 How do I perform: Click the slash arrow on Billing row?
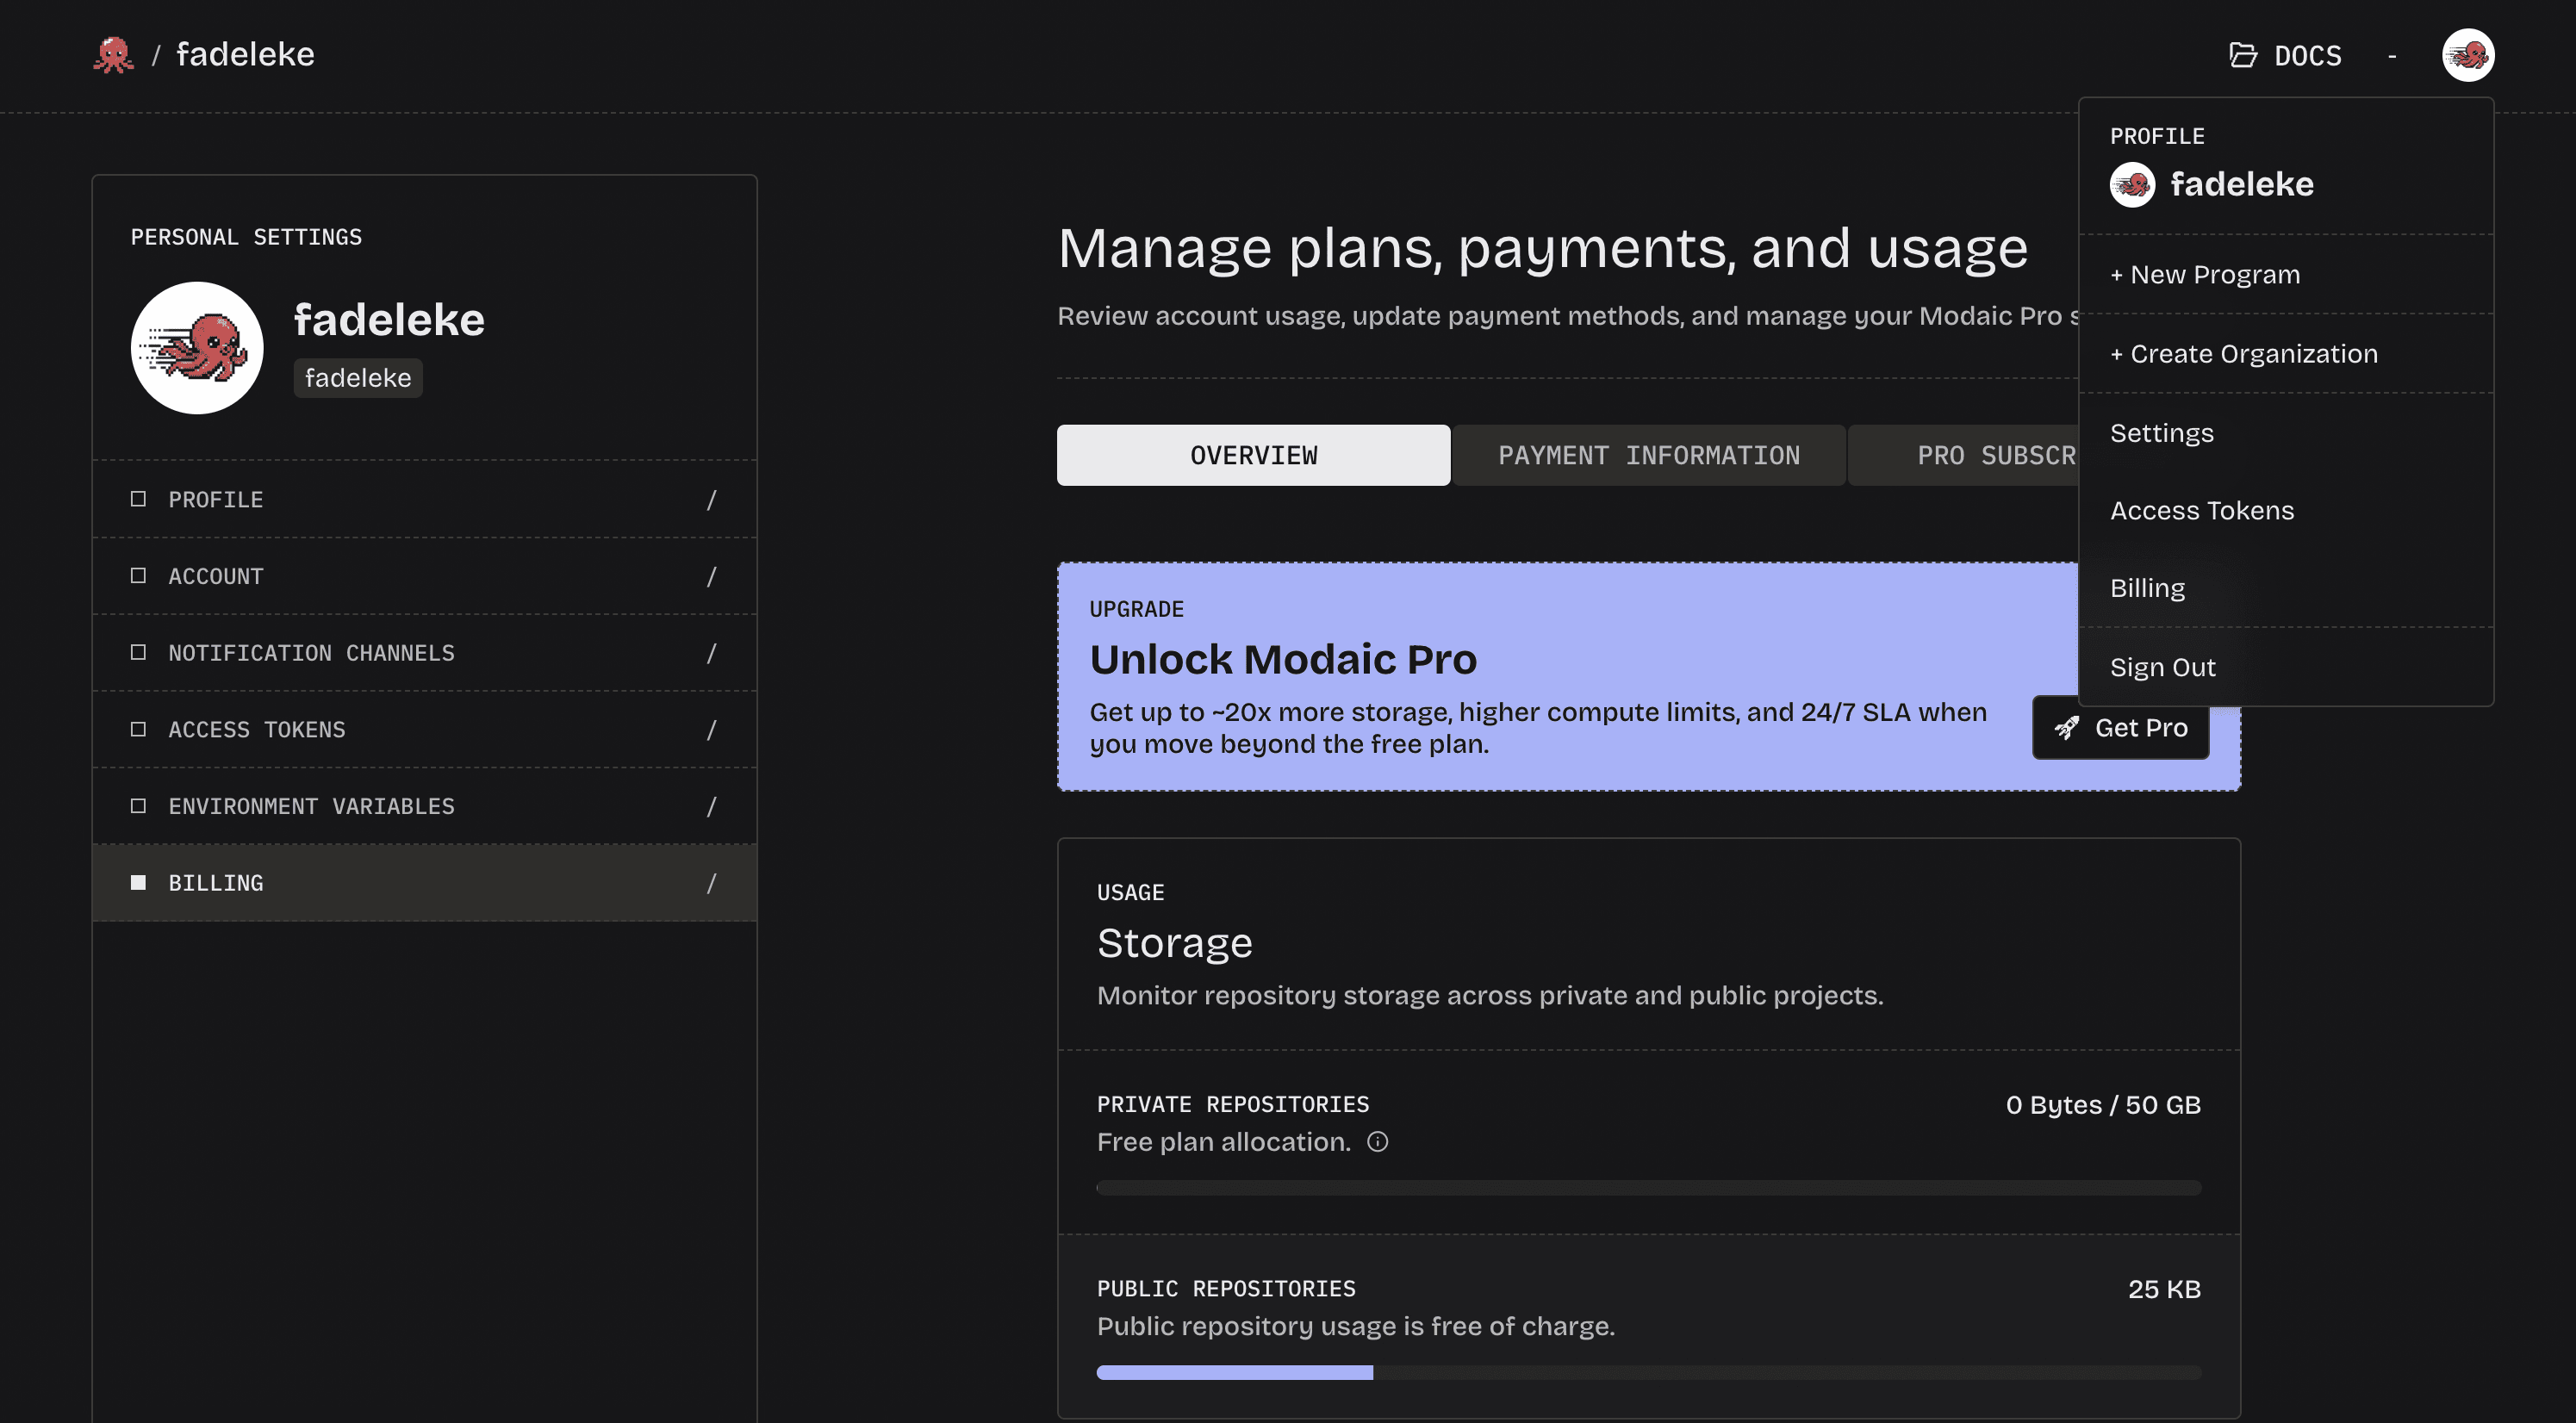pos(711,882)
